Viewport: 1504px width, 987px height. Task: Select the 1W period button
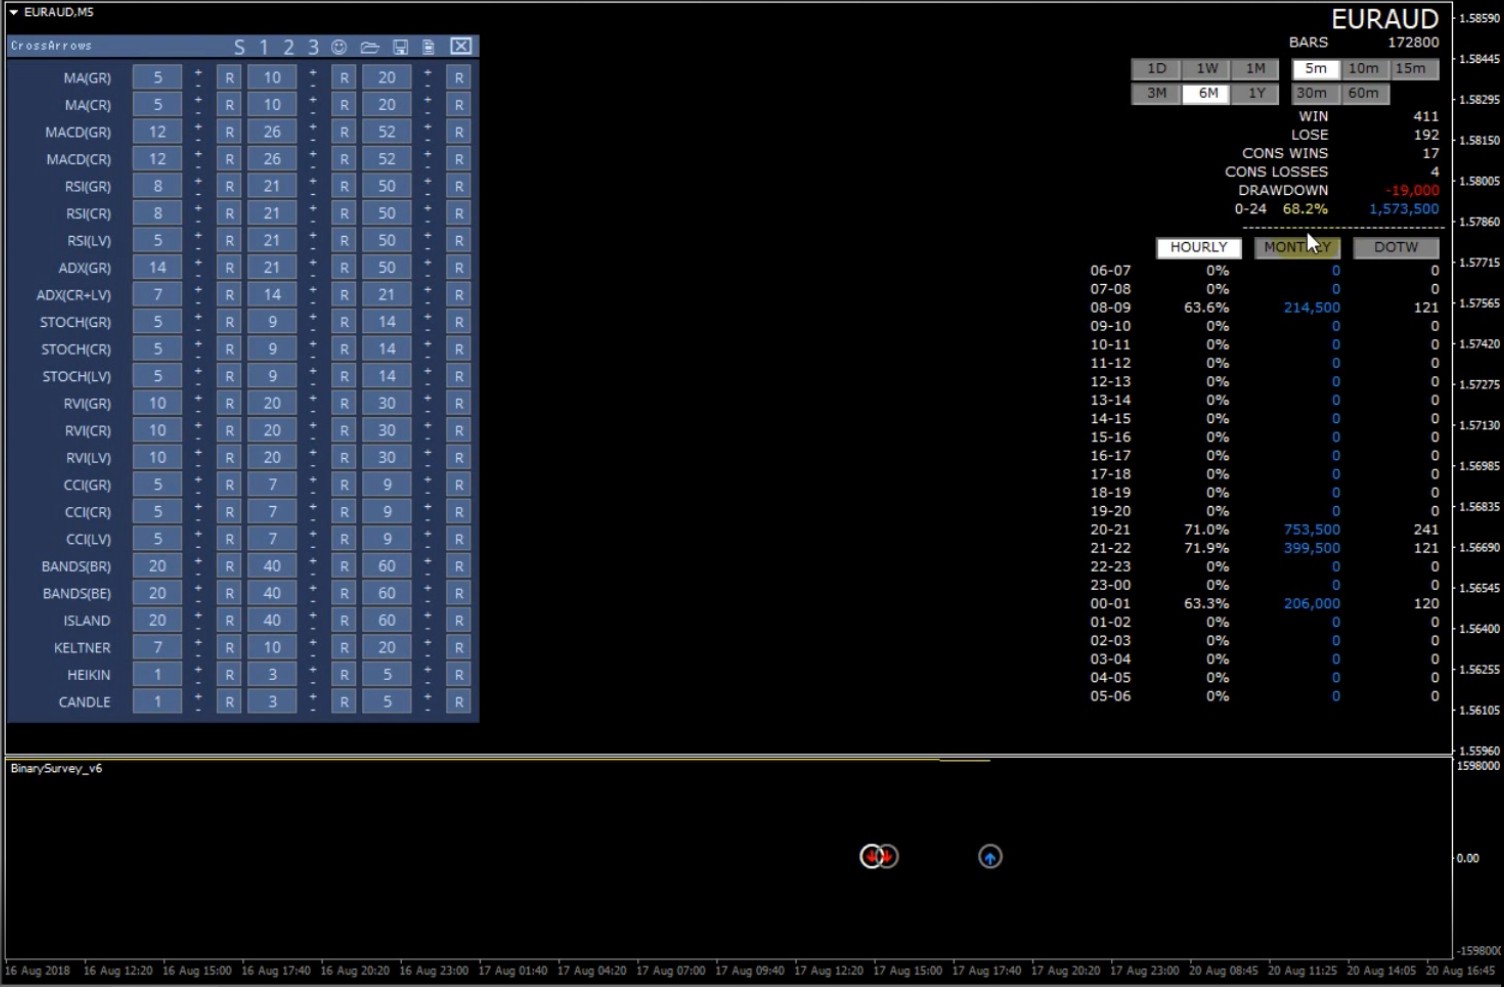tap(1207, 69)
